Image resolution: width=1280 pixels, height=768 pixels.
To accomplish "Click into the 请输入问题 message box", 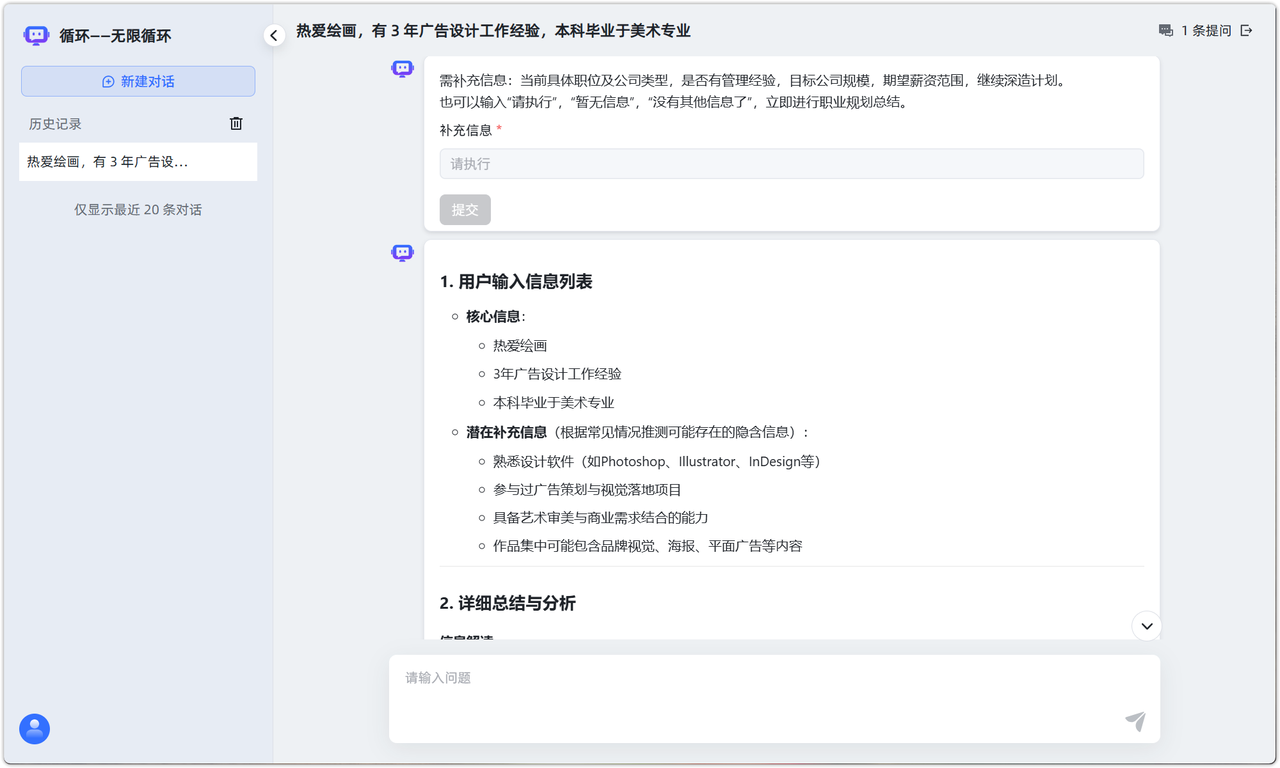I will (760, 690).
